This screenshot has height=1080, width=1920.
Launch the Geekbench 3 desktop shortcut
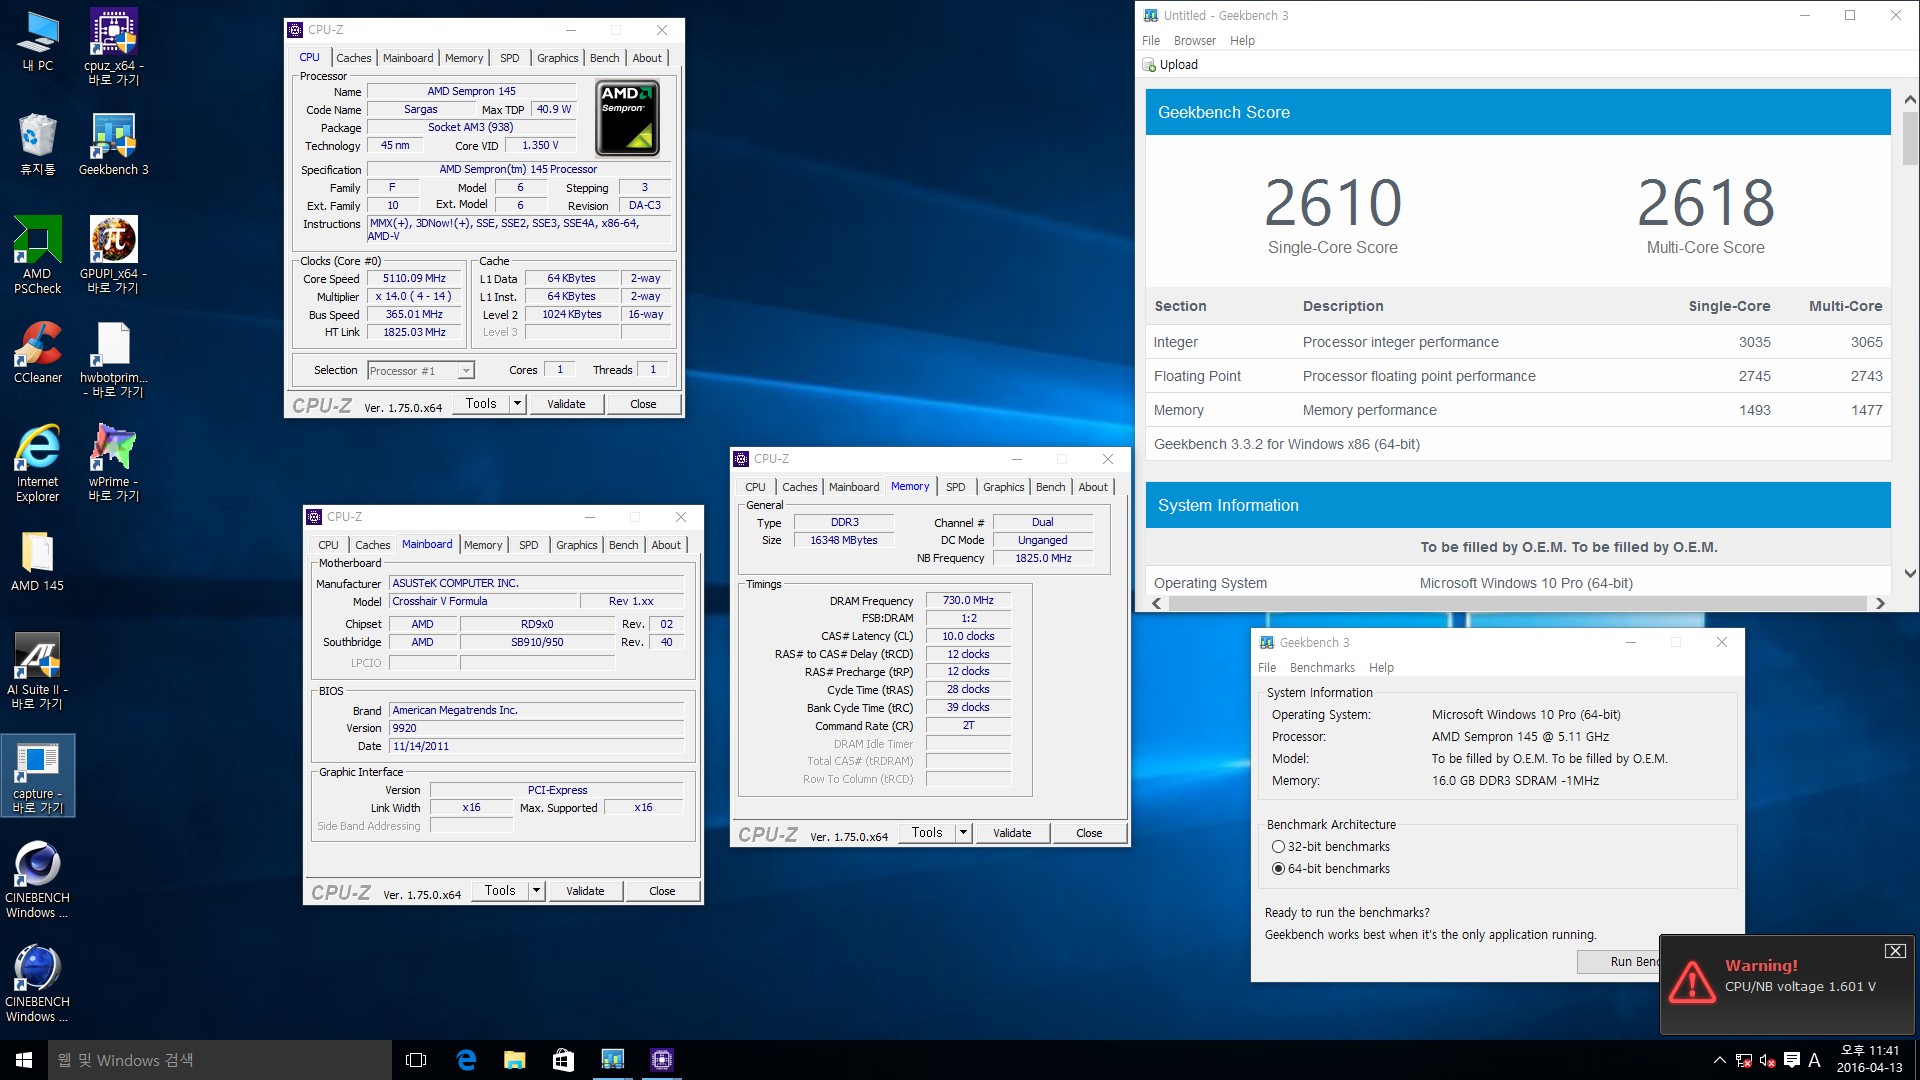tap(113, 143)
